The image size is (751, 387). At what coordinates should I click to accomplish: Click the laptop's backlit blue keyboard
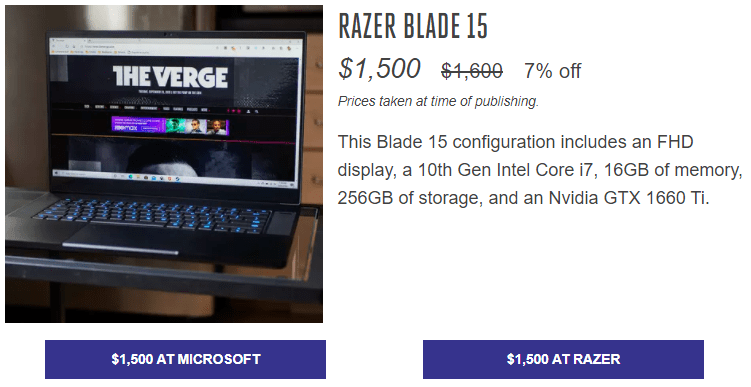(x=153, y=214)
